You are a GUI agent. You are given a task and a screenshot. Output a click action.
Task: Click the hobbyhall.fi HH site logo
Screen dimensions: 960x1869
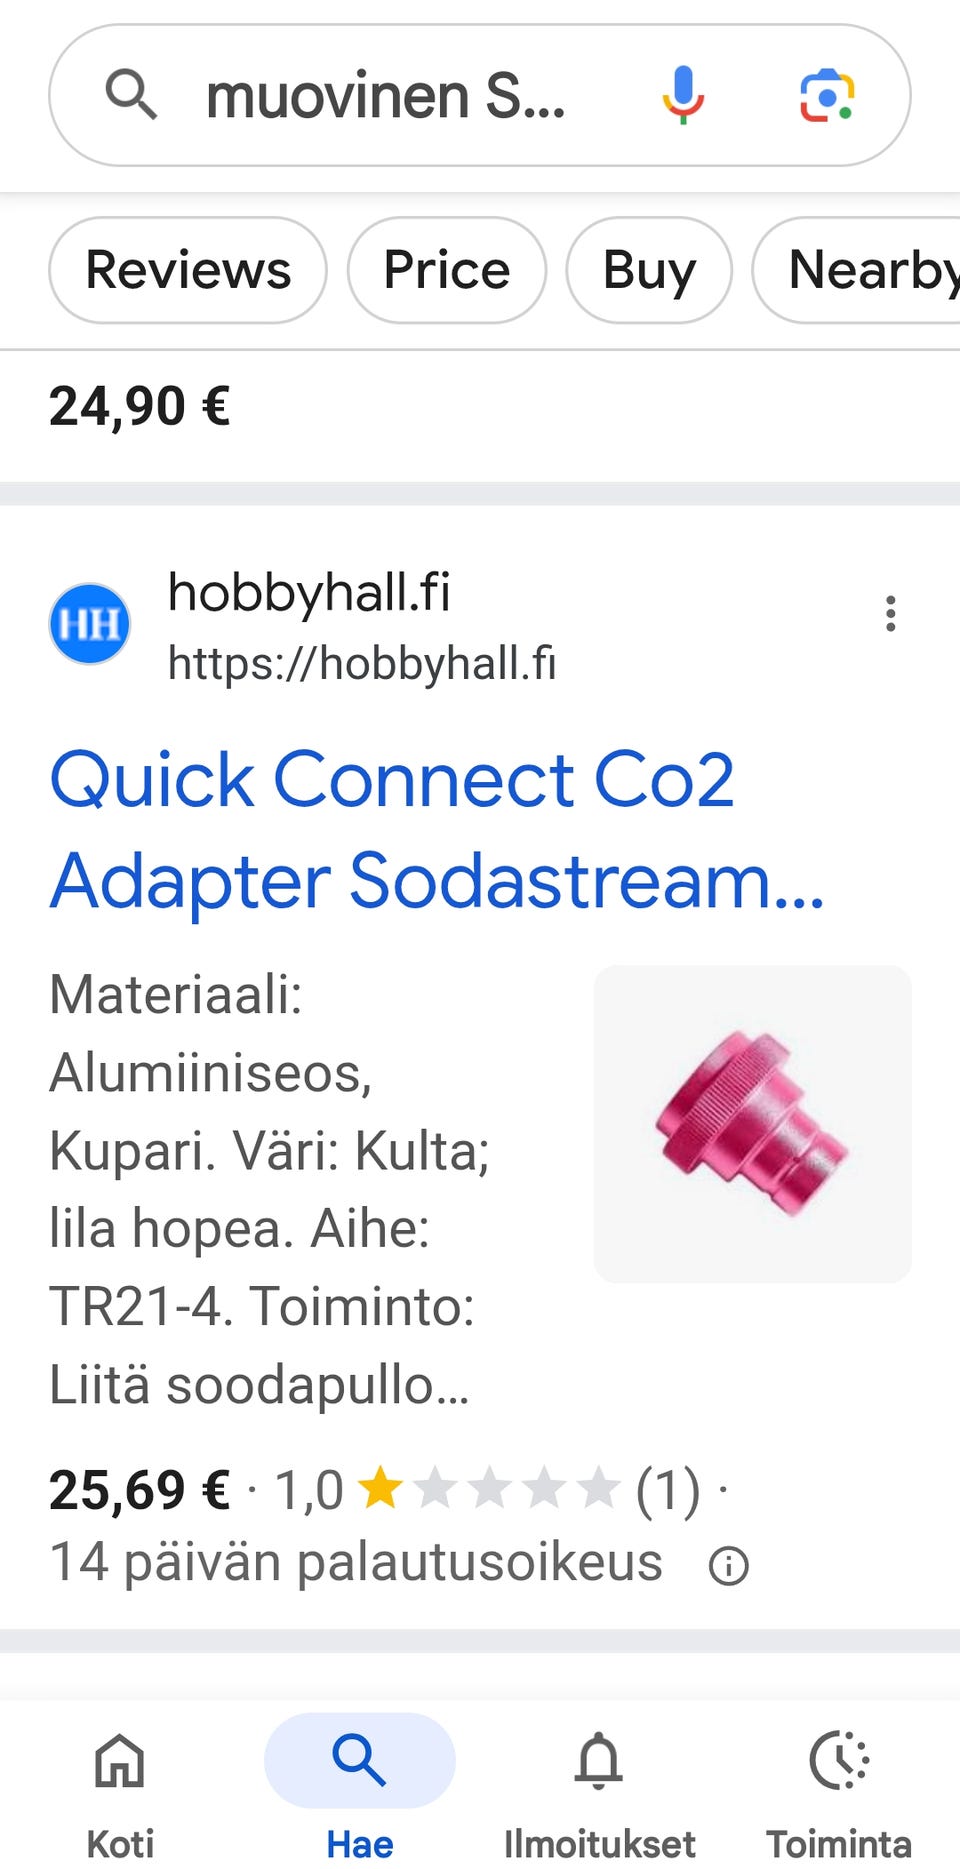tap(90, 624)
